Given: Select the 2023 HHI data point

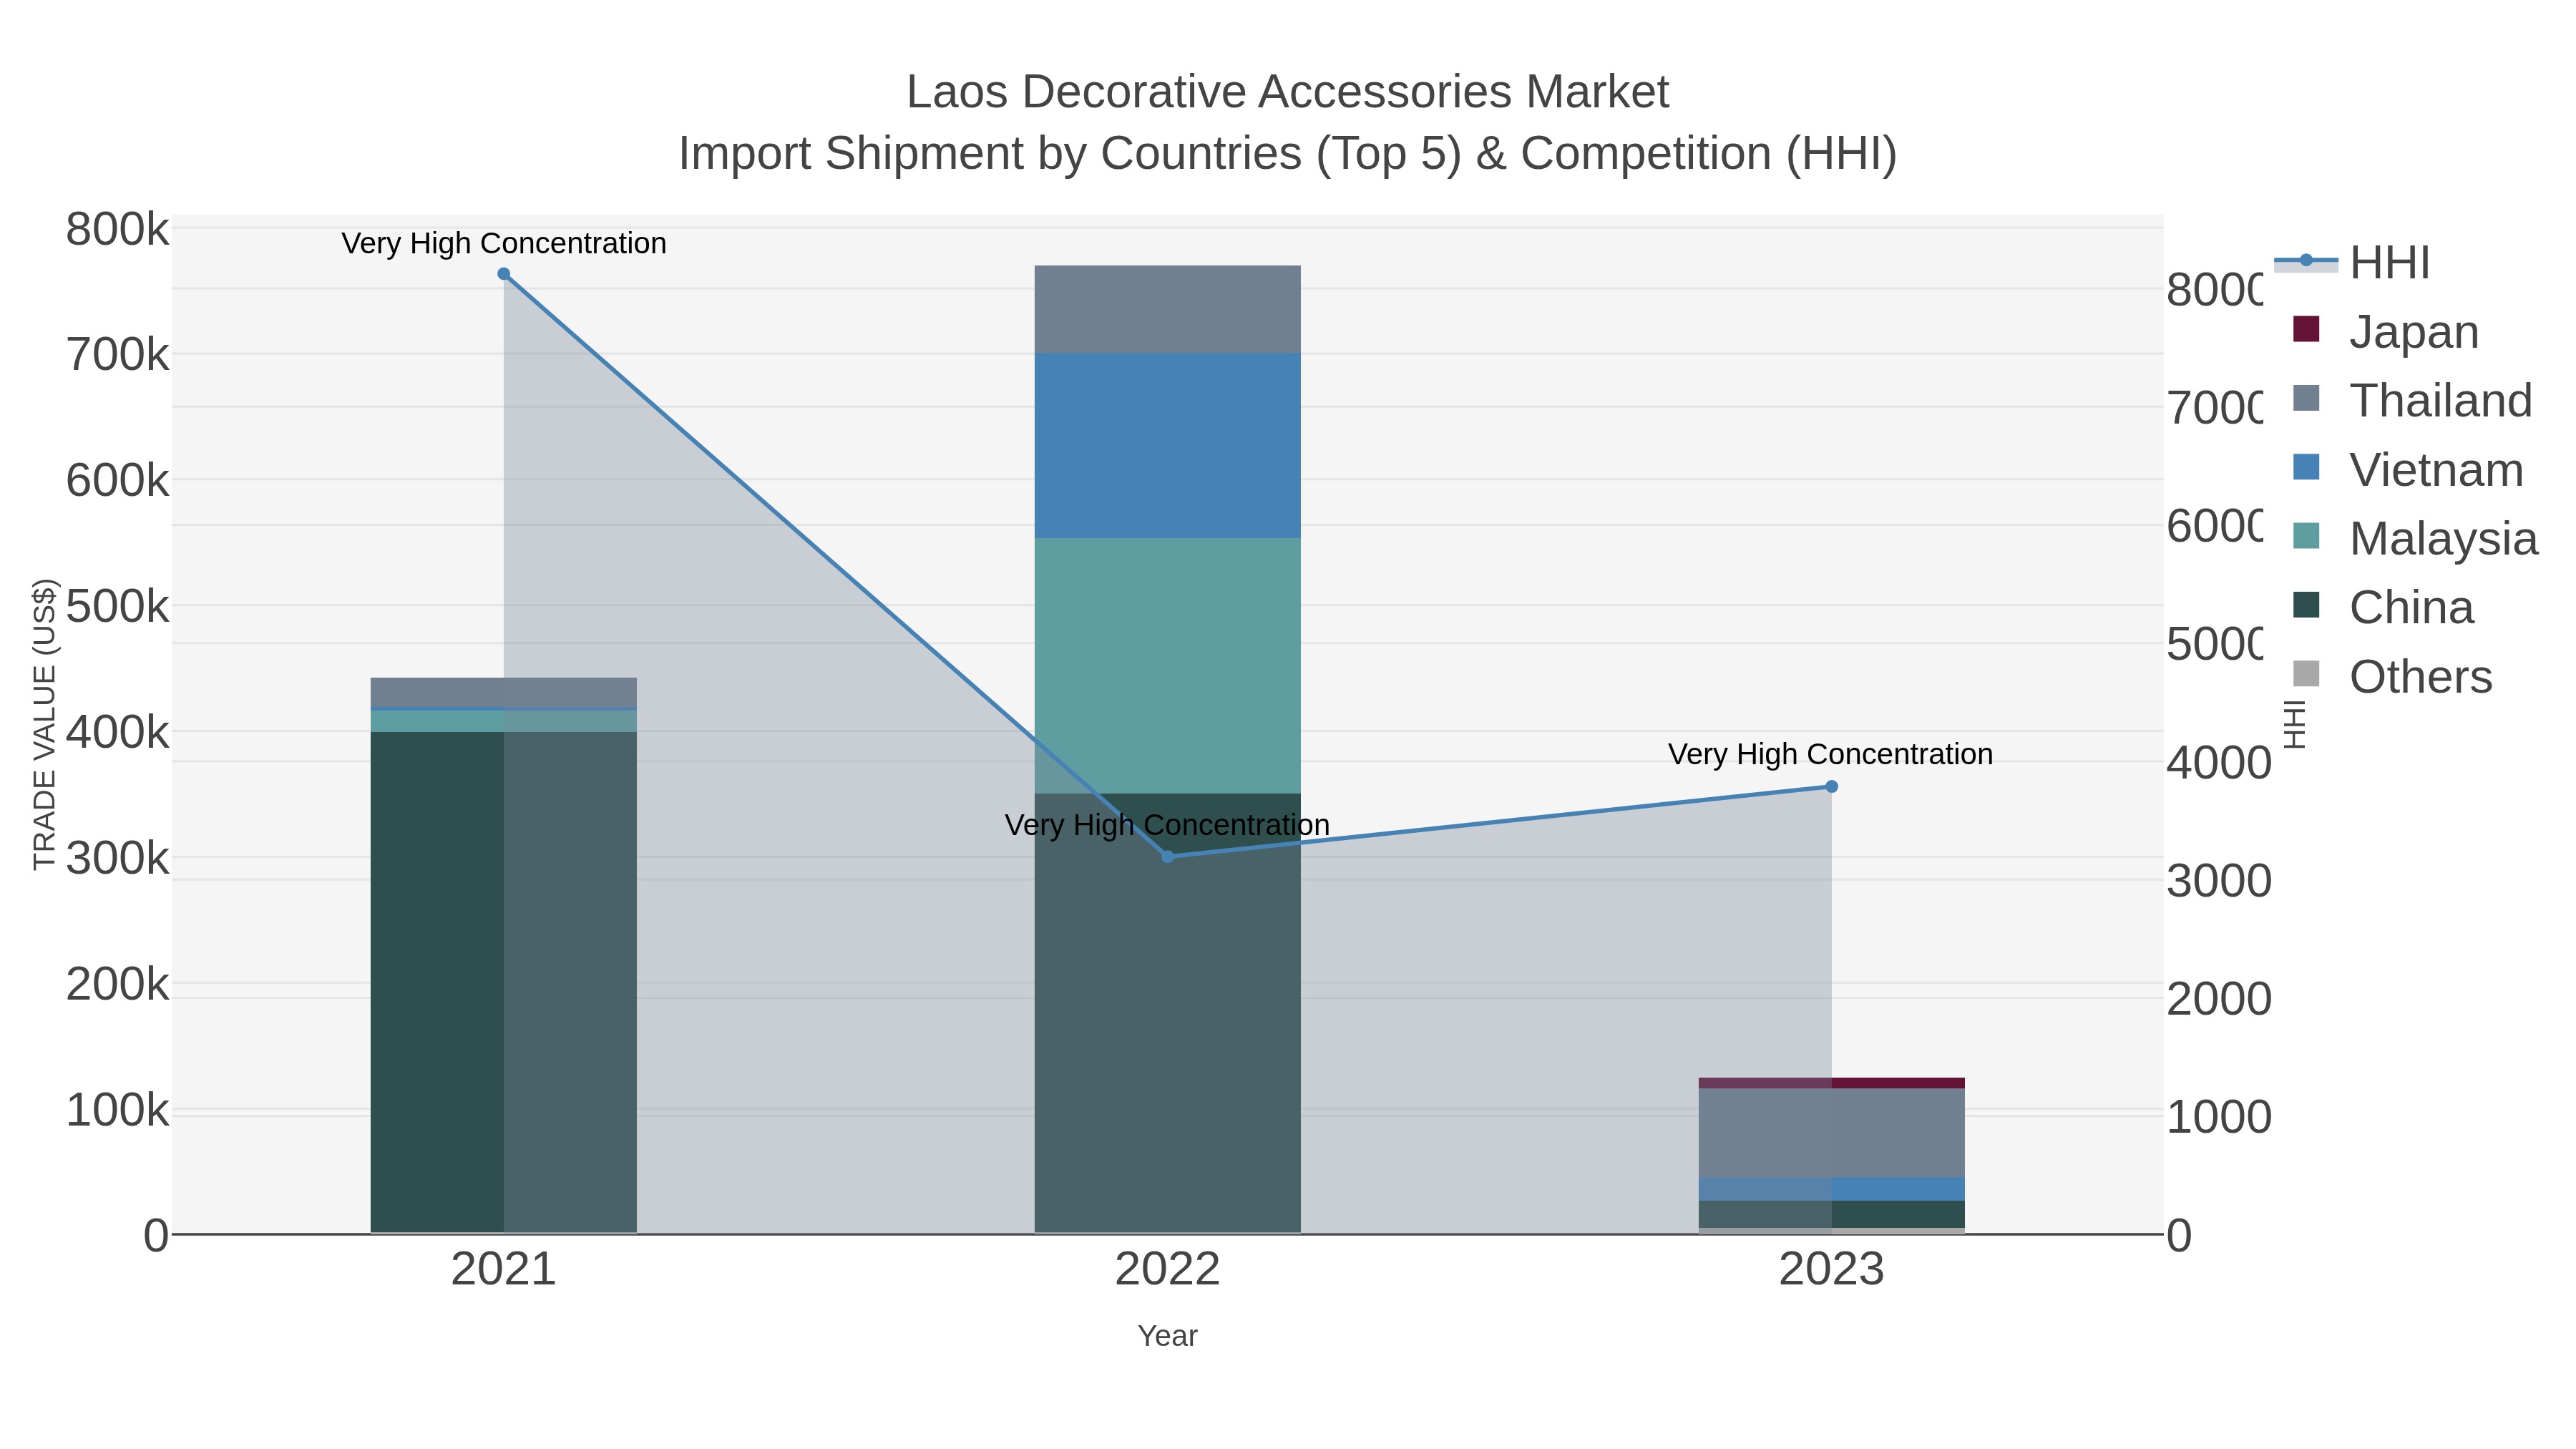Looking at the screenshot, I should click(1832, 787).
